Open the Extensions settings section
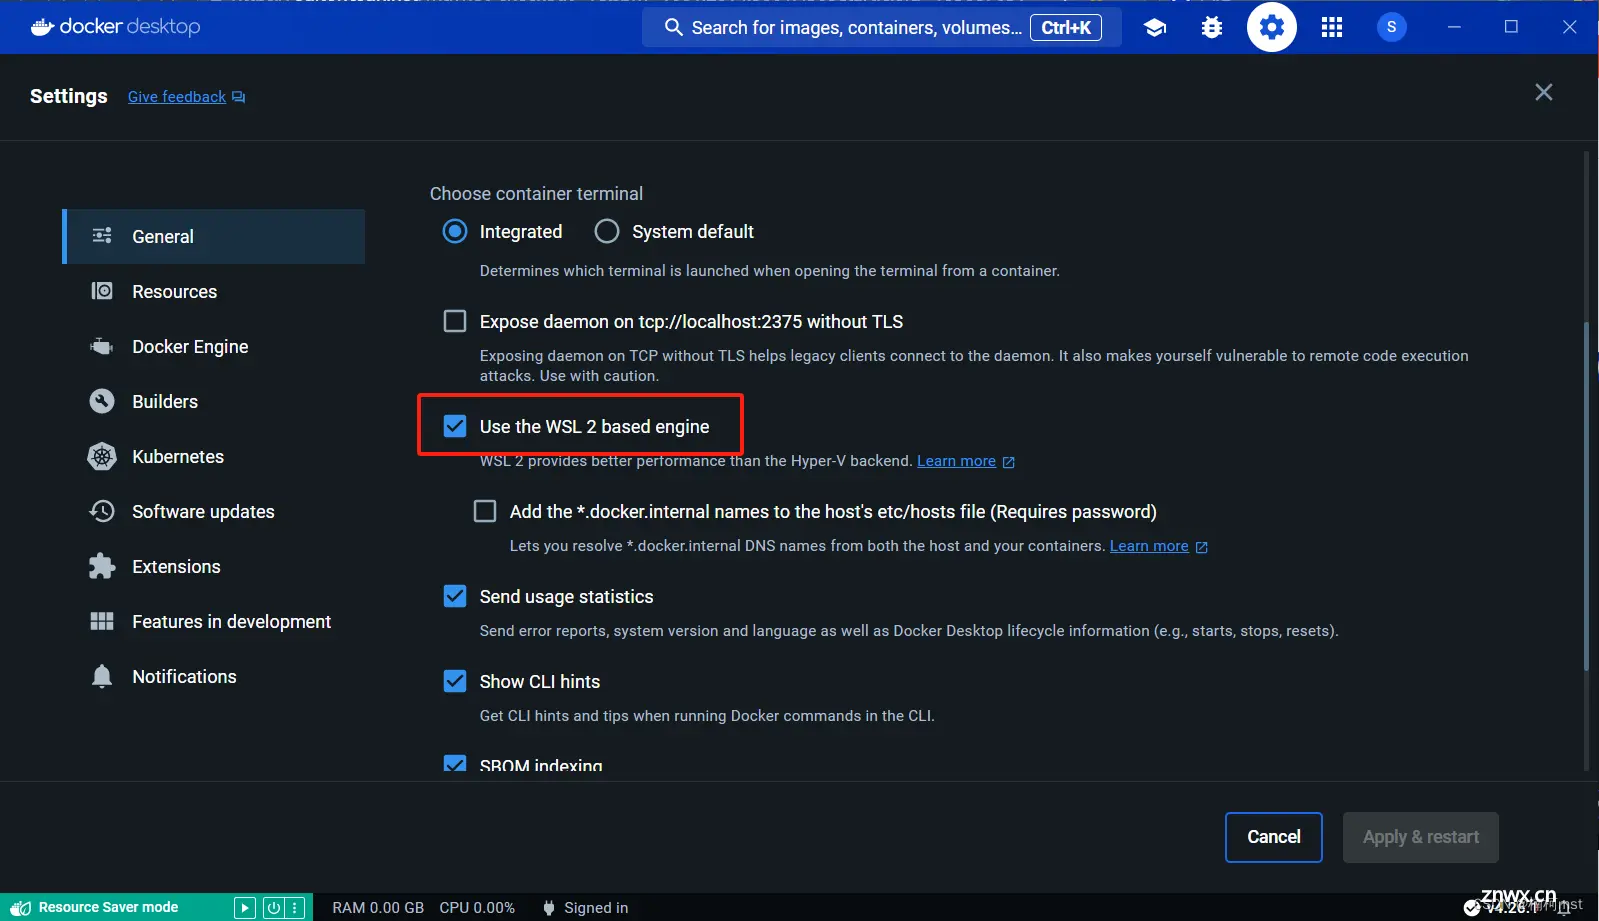This screenshot has width=1599, height=921. [213, 566]
